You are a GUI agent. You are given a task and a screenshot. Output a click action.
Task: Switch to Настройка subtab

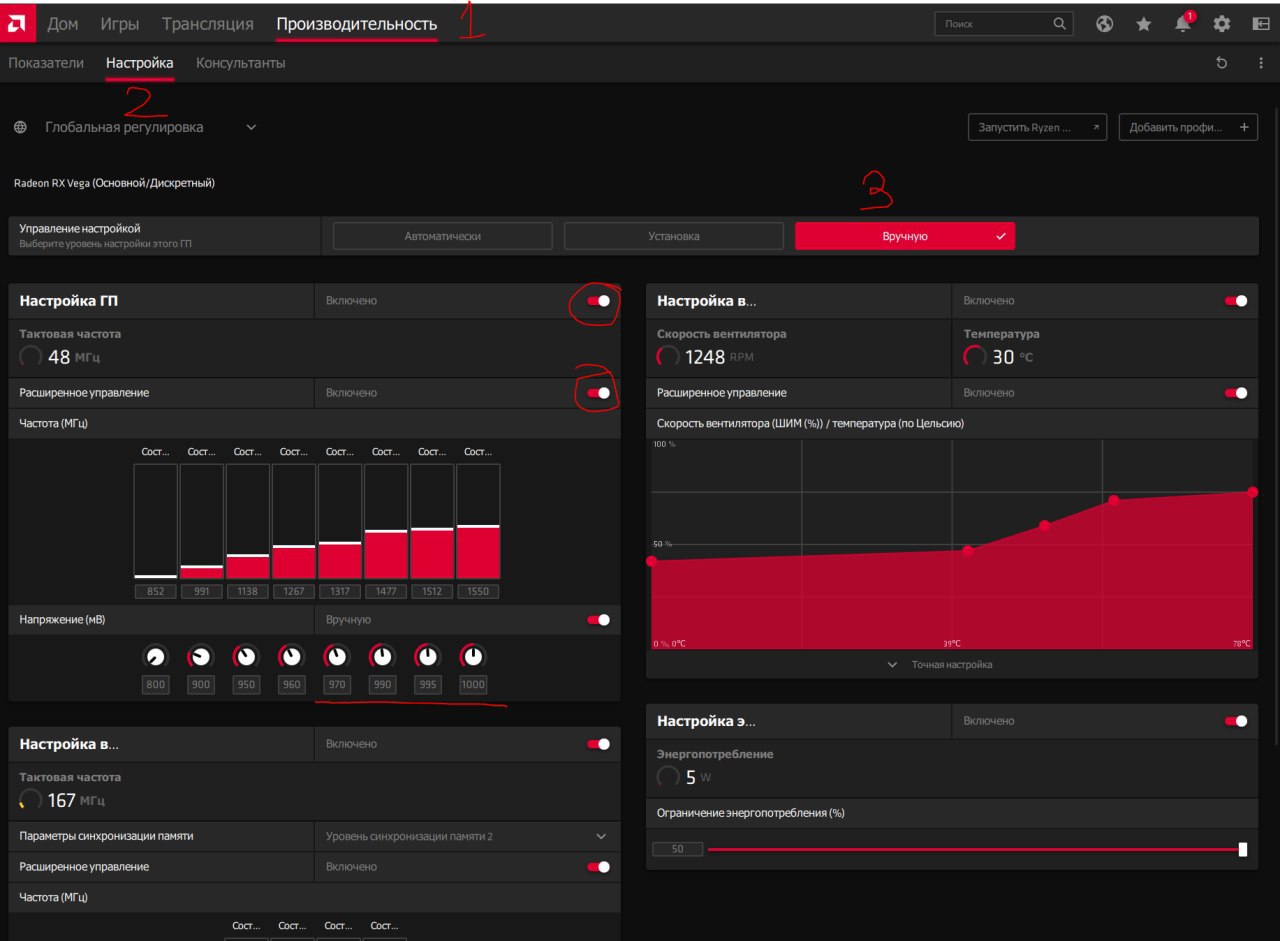[139, 63]
